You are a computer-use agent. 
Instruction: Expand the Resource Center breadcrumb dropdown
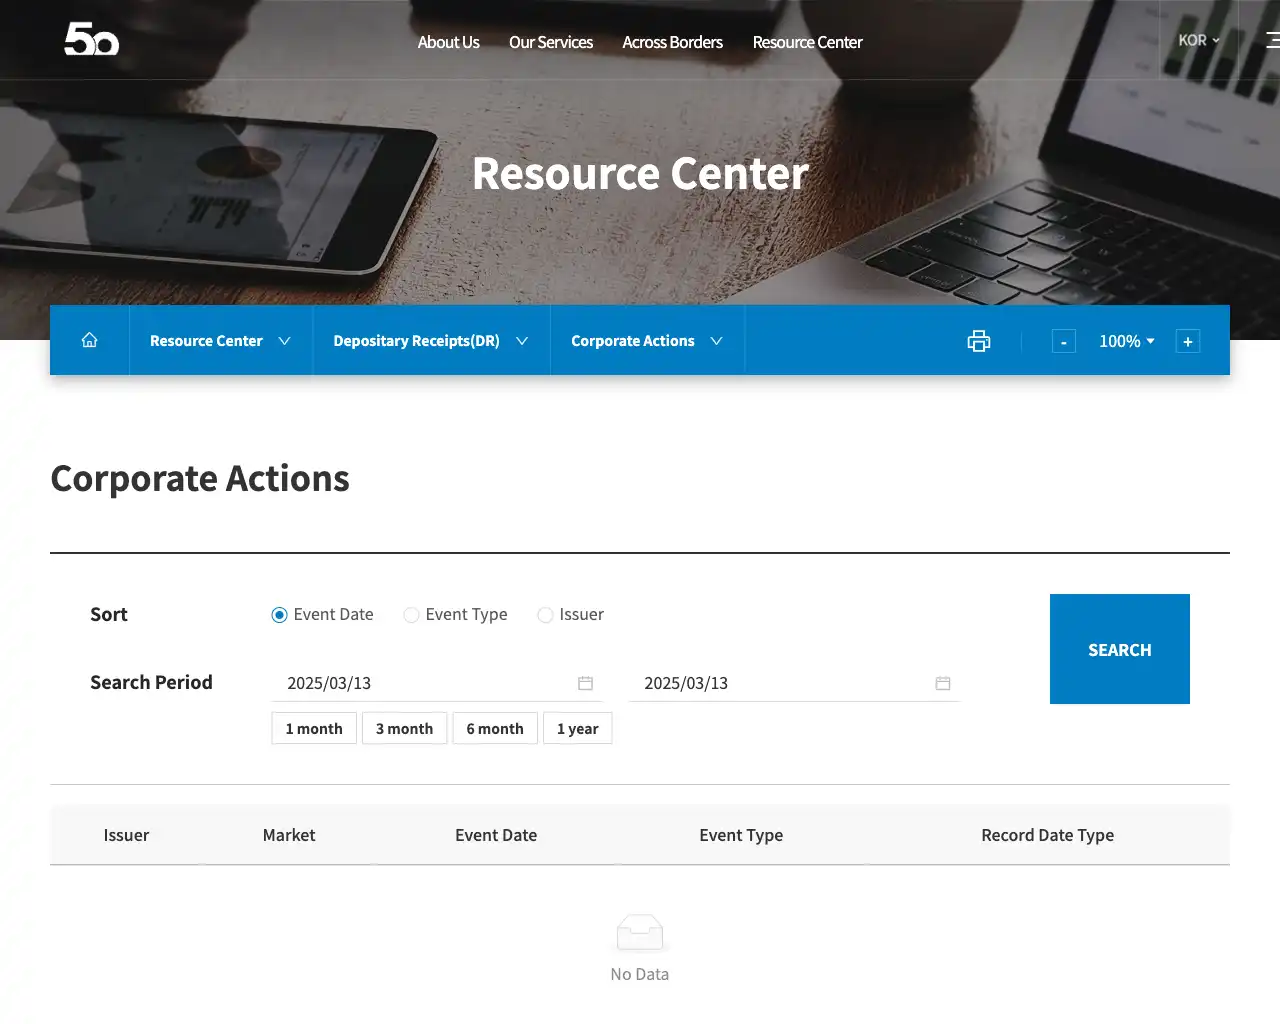pyautogui.click(x=220, y=340)
